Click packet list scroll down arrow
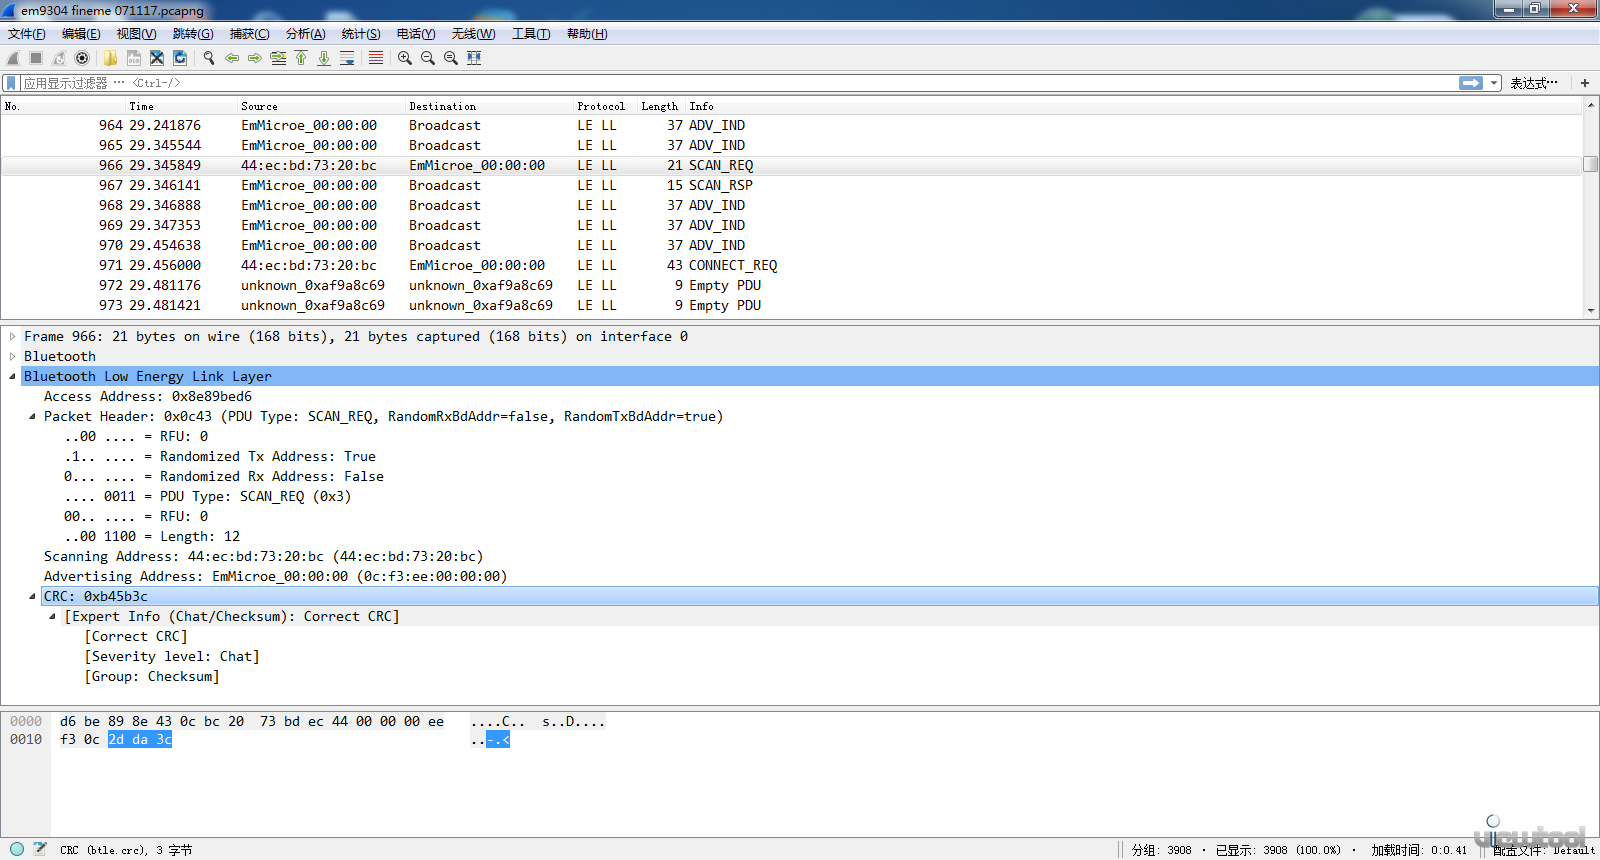This screenshot has height=860, width=1600. (x=1591, y=311)
